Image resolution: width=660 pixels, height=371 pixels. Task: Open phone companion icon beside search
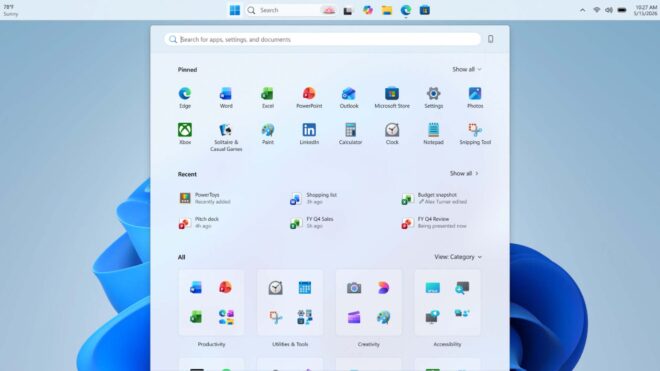[490, 39]
